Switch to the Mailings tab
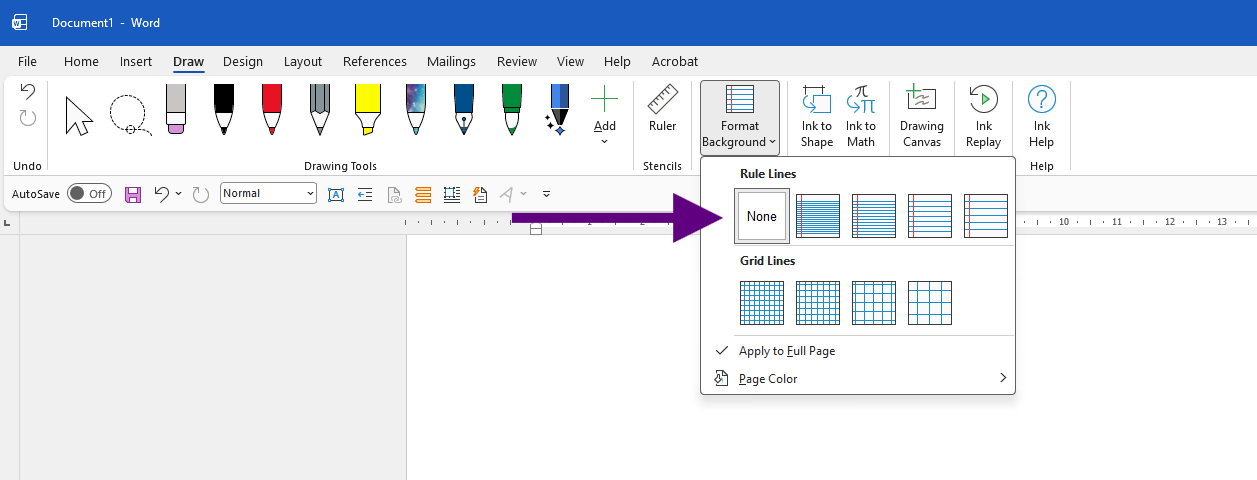The height and width of the screenshot is (480, 1257). pos(451,61)
